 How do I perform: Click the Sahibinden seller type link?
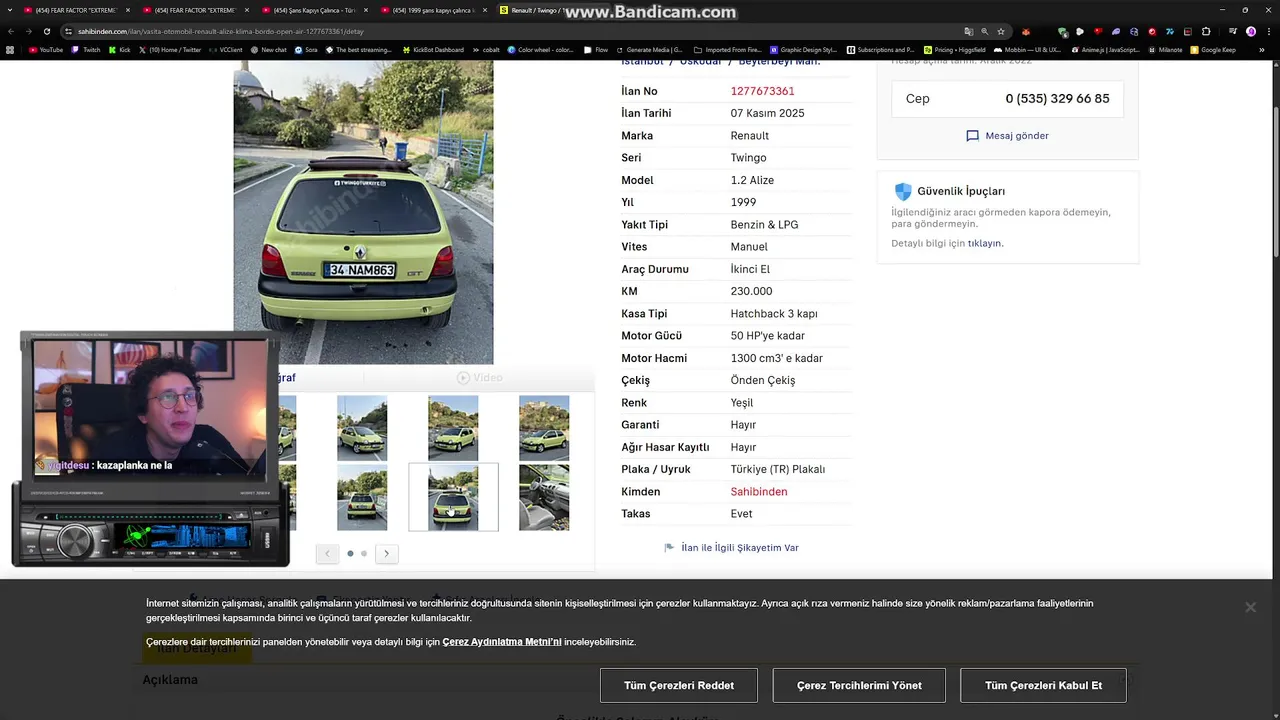point(759,492)
